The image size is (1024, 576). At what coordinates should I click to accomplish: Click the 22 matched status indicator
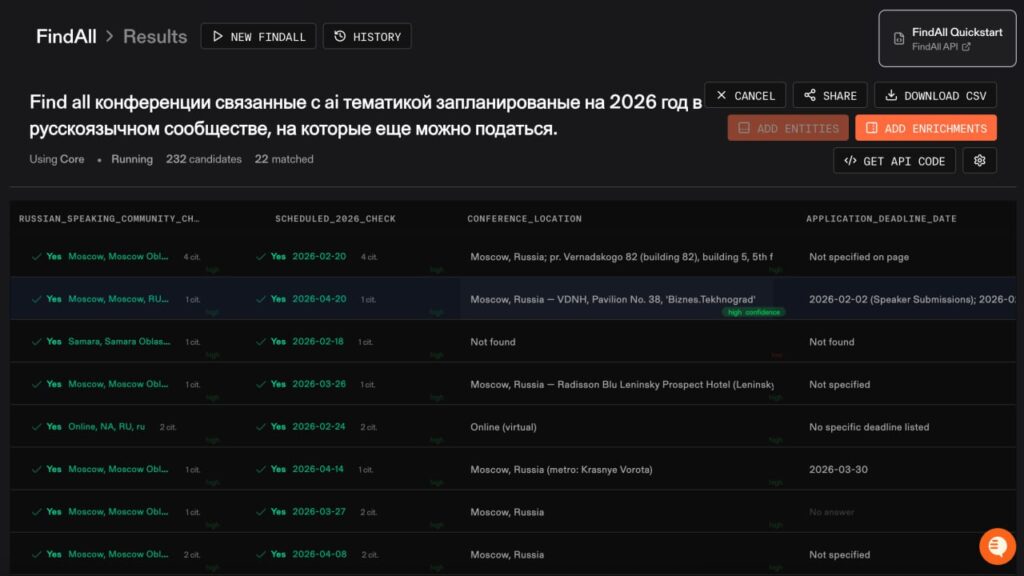pos(283,159)
